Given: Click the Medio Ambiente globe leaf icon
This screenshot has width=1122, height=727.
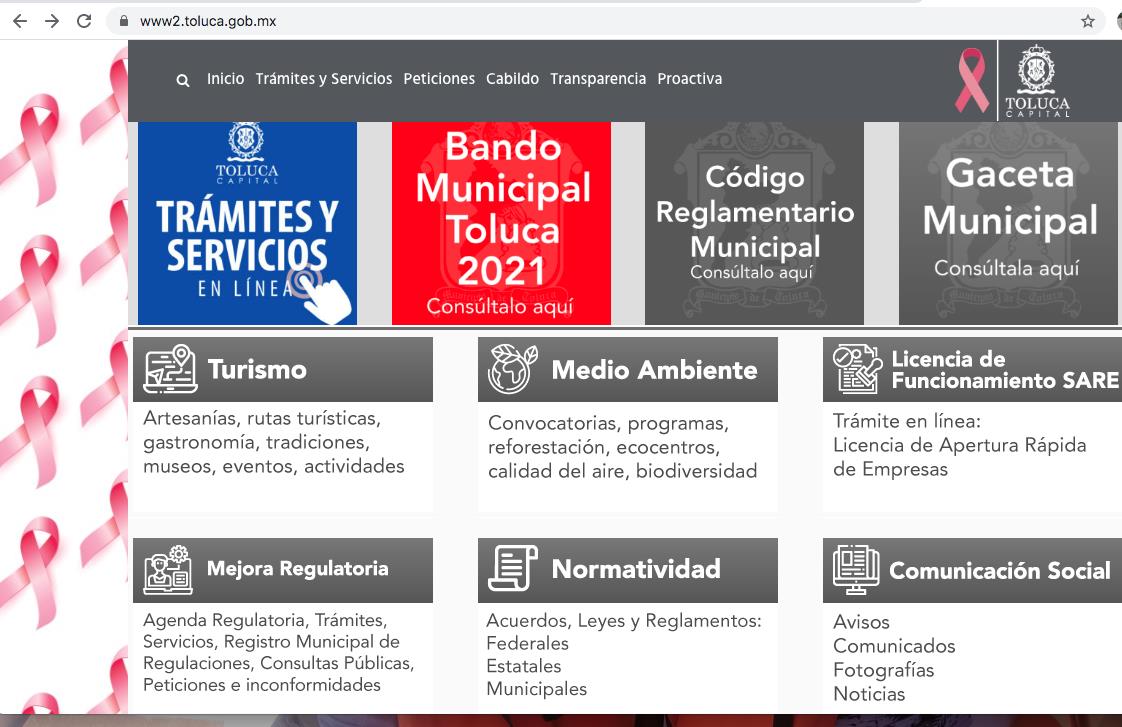Looking at the screenshot, I should coord(512,369).
